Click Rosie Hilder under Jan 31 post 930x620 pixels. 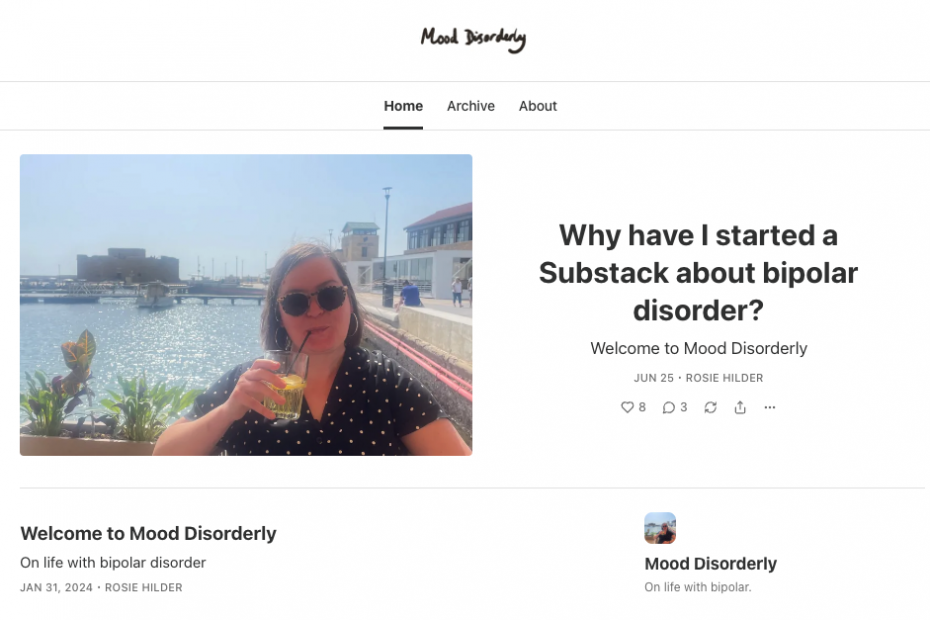144,587
